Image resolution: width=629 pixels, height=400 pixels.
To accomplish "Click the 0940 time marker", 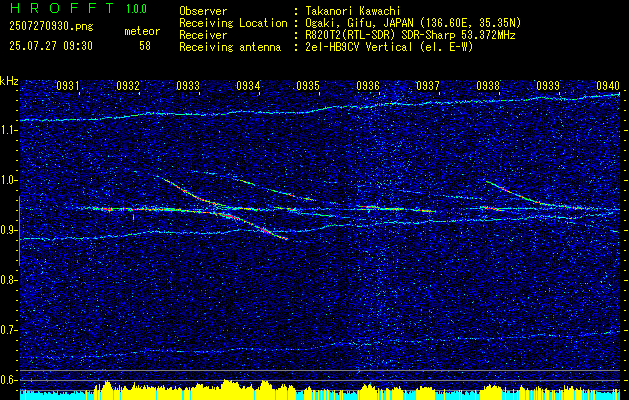I will tap(608, 85).
